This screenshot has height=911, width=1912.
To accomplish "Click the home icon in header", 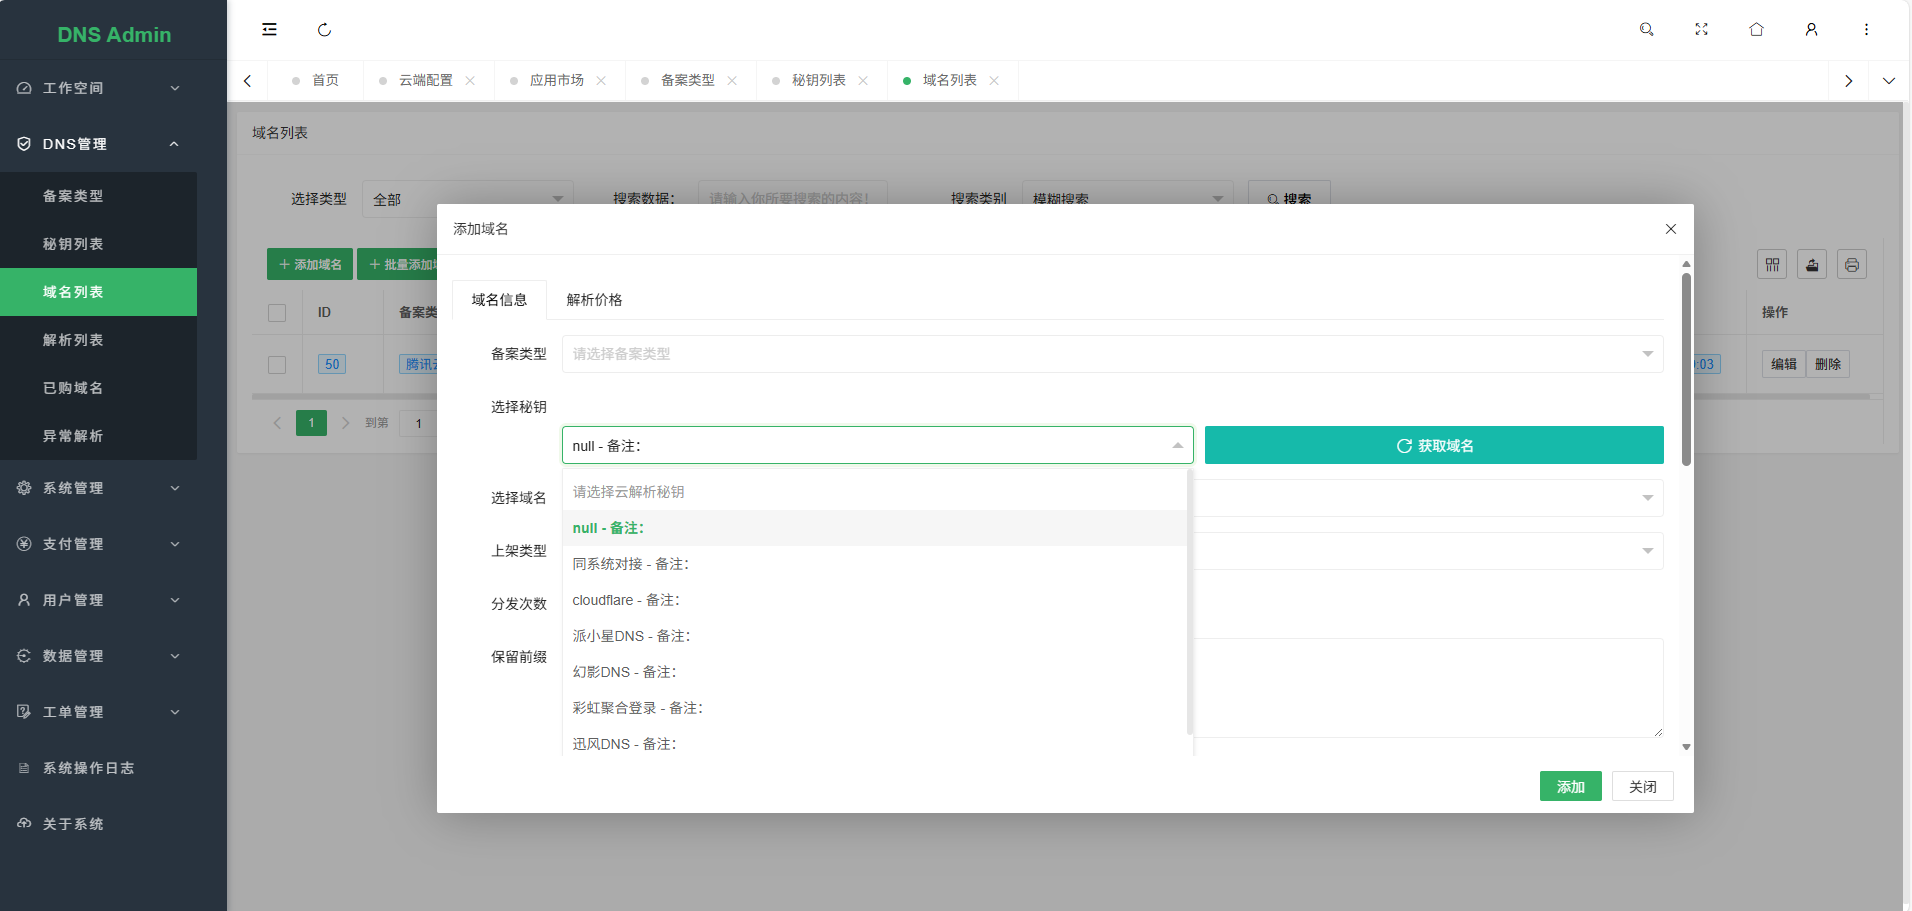I will click(1756, 30).
